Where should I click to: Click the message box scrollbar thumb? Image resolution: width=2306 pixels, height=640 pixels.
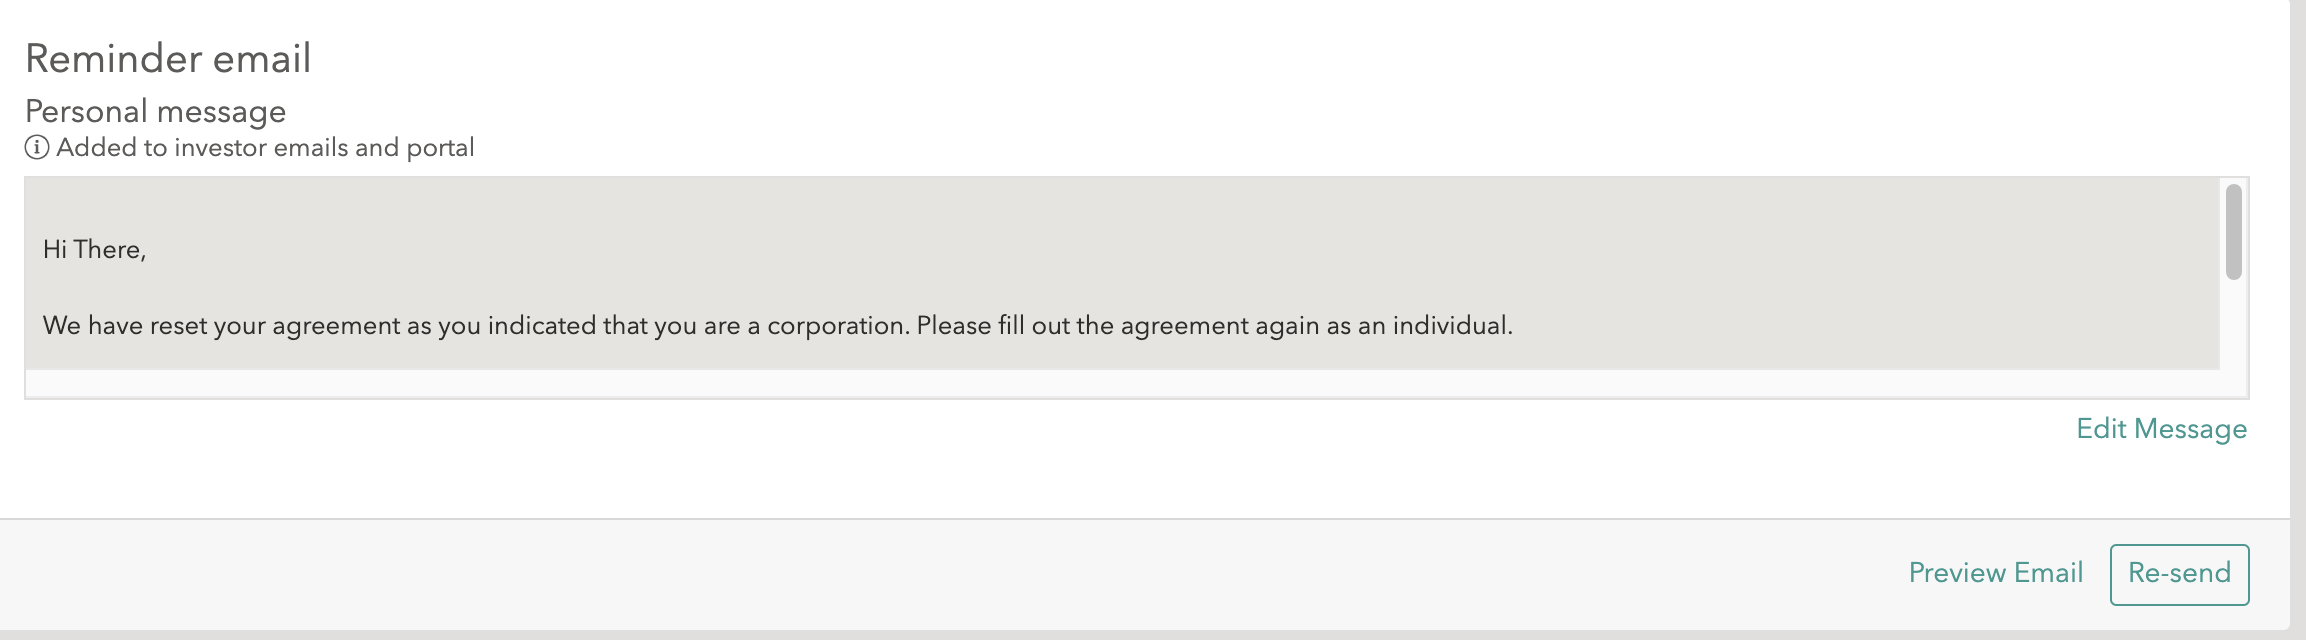pos(2233,232)
